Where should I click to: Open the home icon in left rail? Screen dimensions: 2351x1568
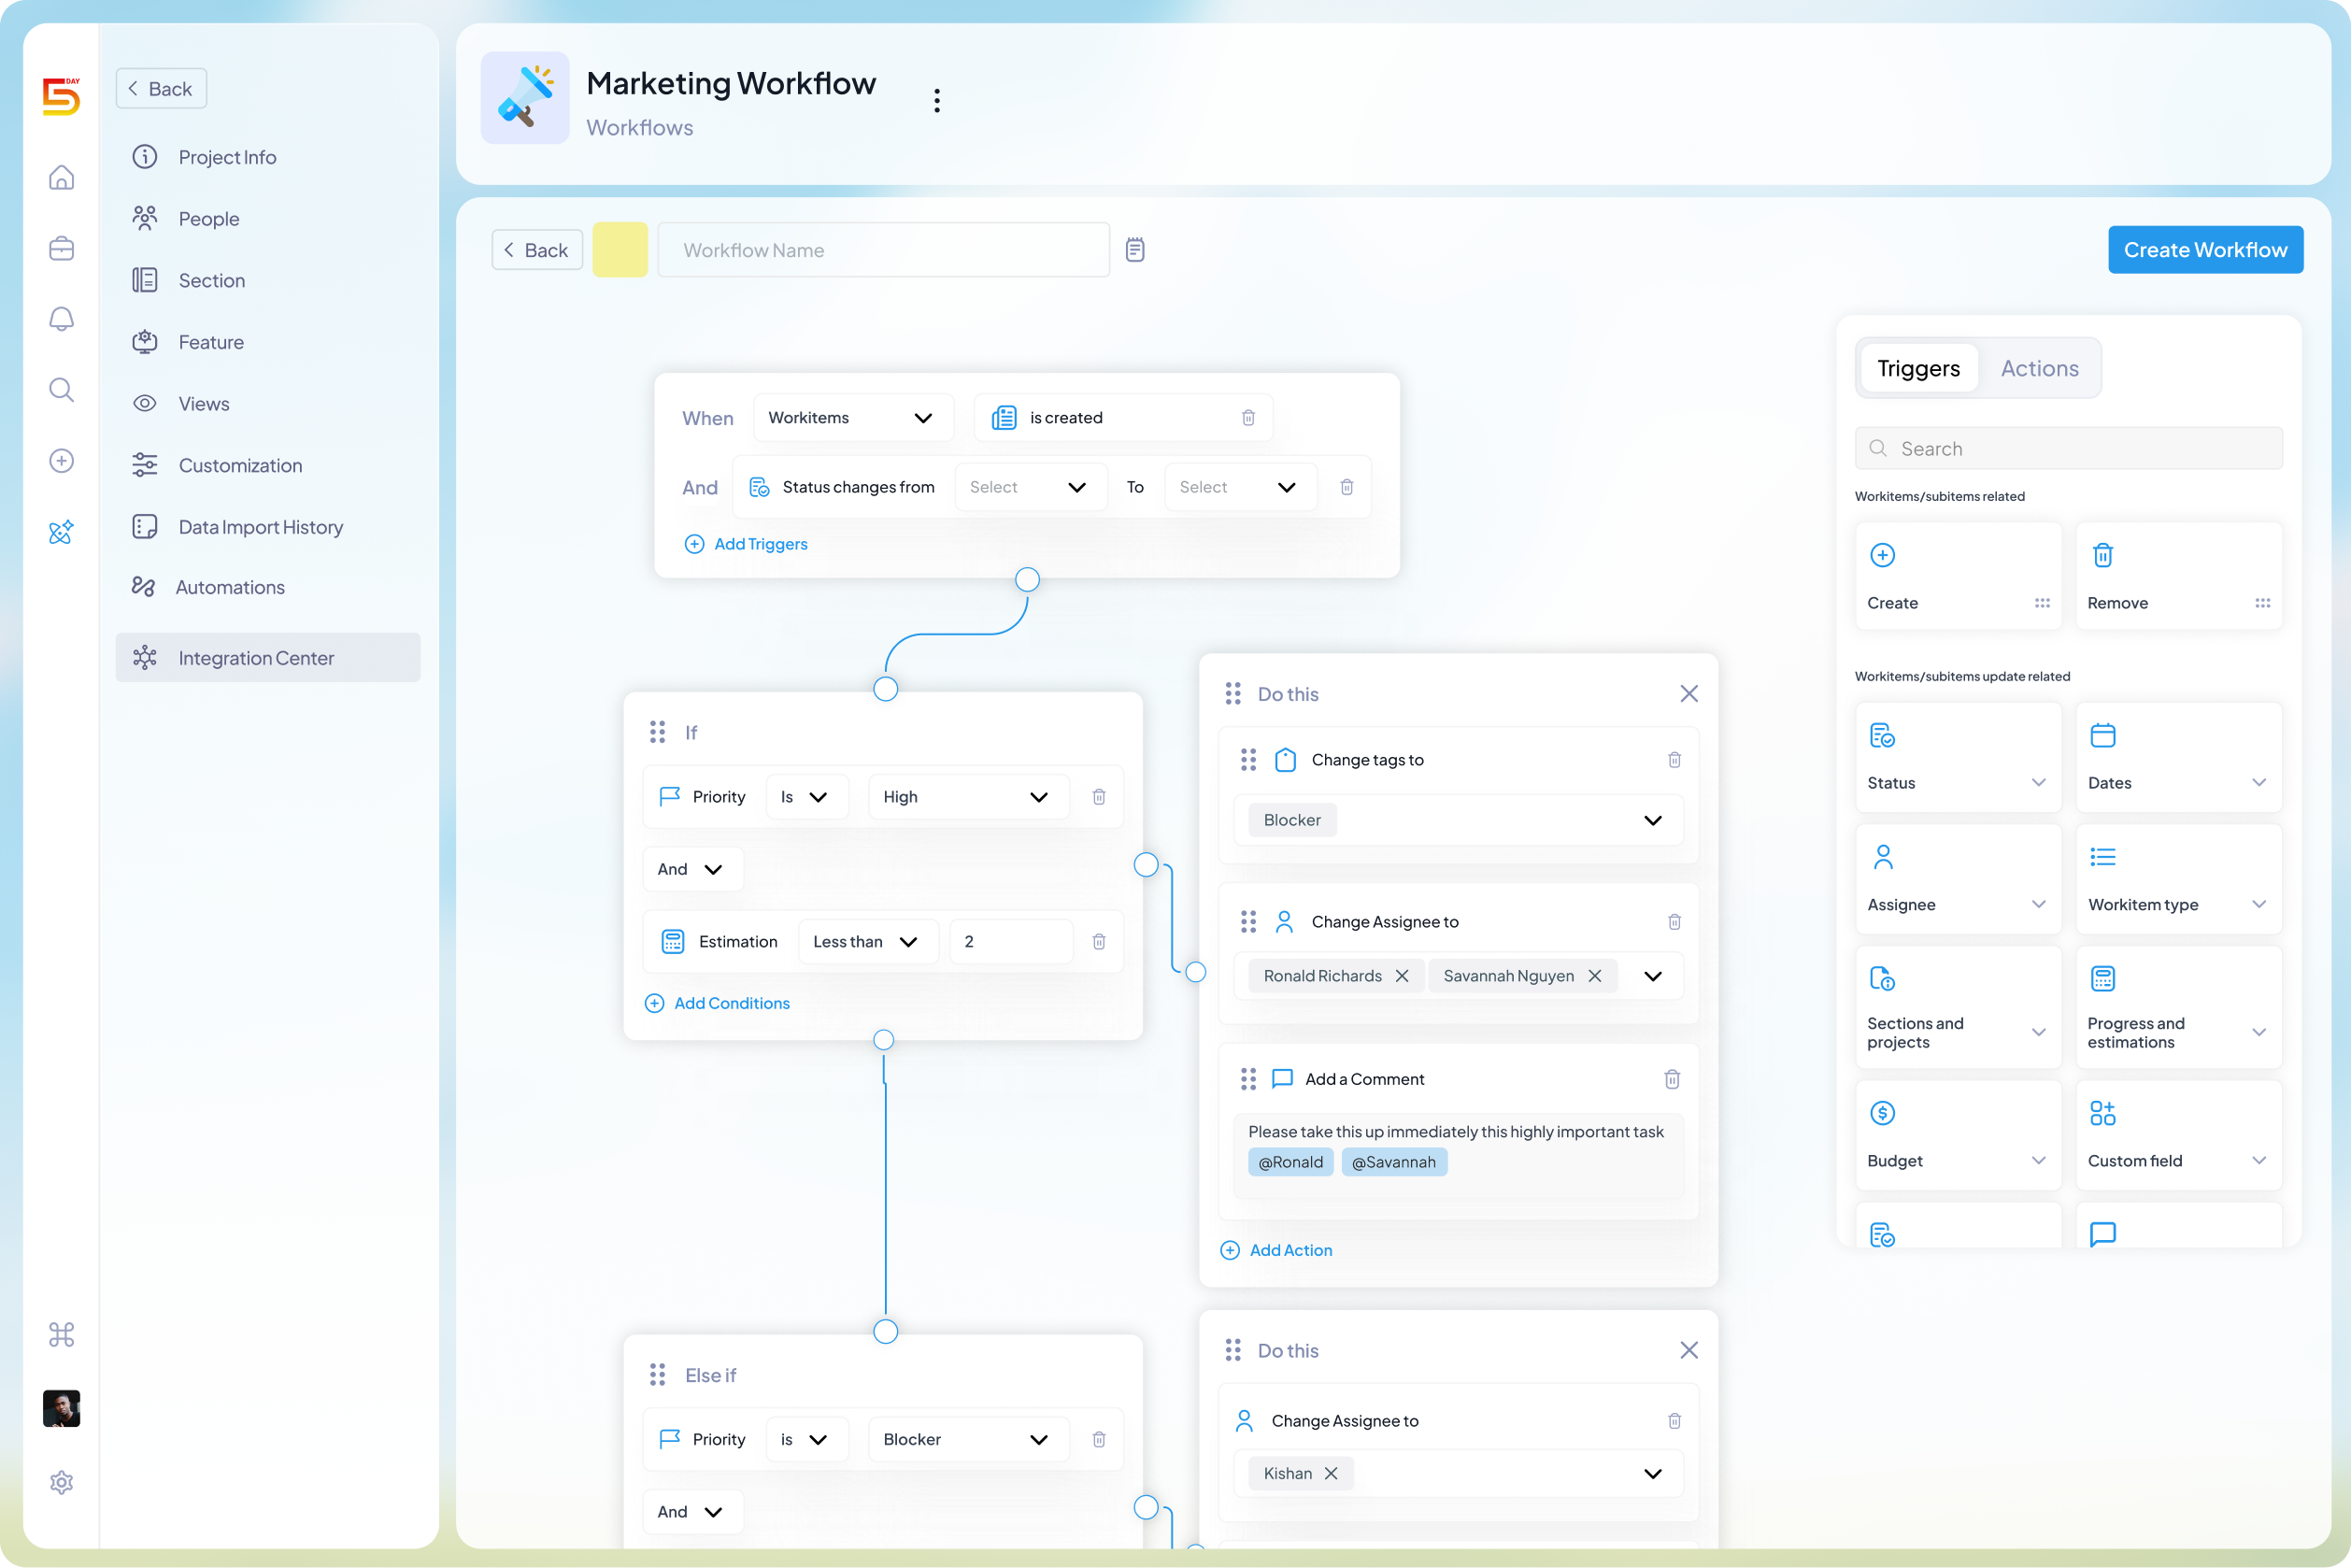point(61,177)
